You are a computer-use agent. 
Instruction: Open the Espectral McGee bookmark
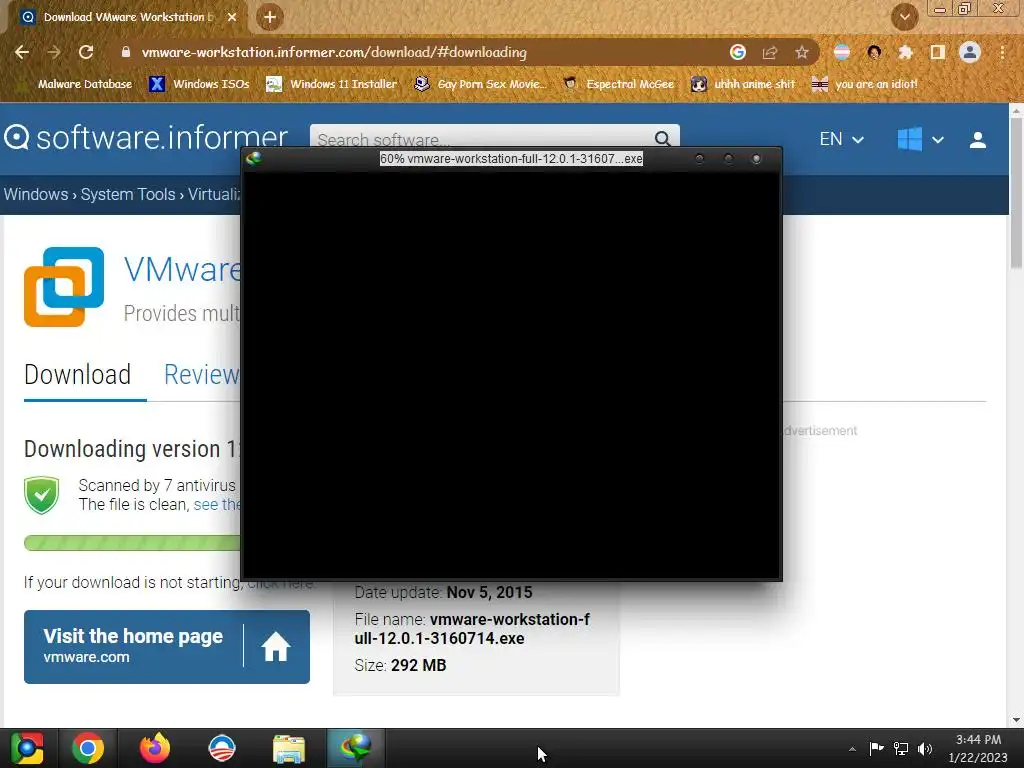(x=618, y=84)
